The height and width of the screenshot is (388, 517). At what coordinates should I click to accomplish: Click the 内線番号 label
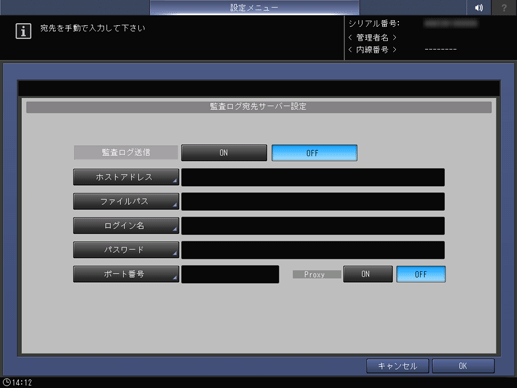click(x=372, y=50)
